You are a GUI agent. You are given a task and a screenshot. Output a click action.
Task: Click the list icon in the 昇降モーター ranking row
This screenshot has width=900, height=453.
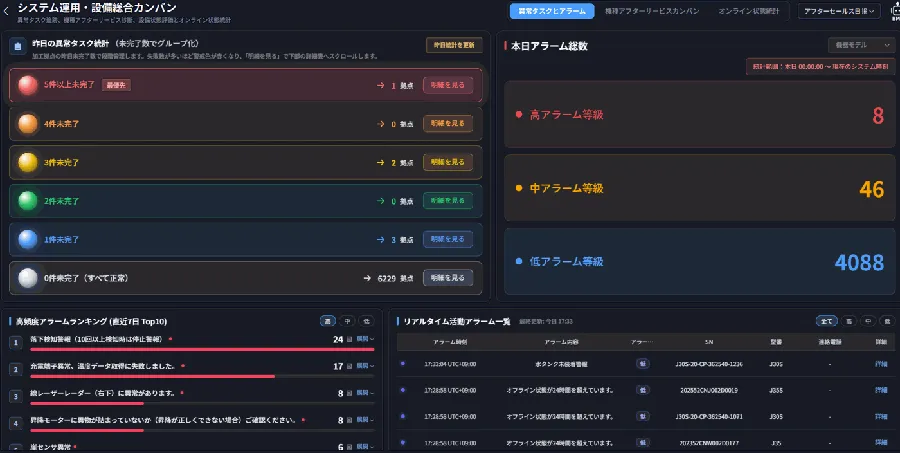pos(350,420)
